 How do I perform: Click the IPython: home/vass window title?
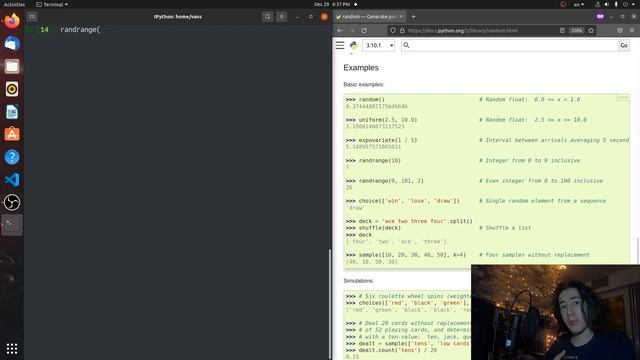pyautogui.click(x=178, y=17)
